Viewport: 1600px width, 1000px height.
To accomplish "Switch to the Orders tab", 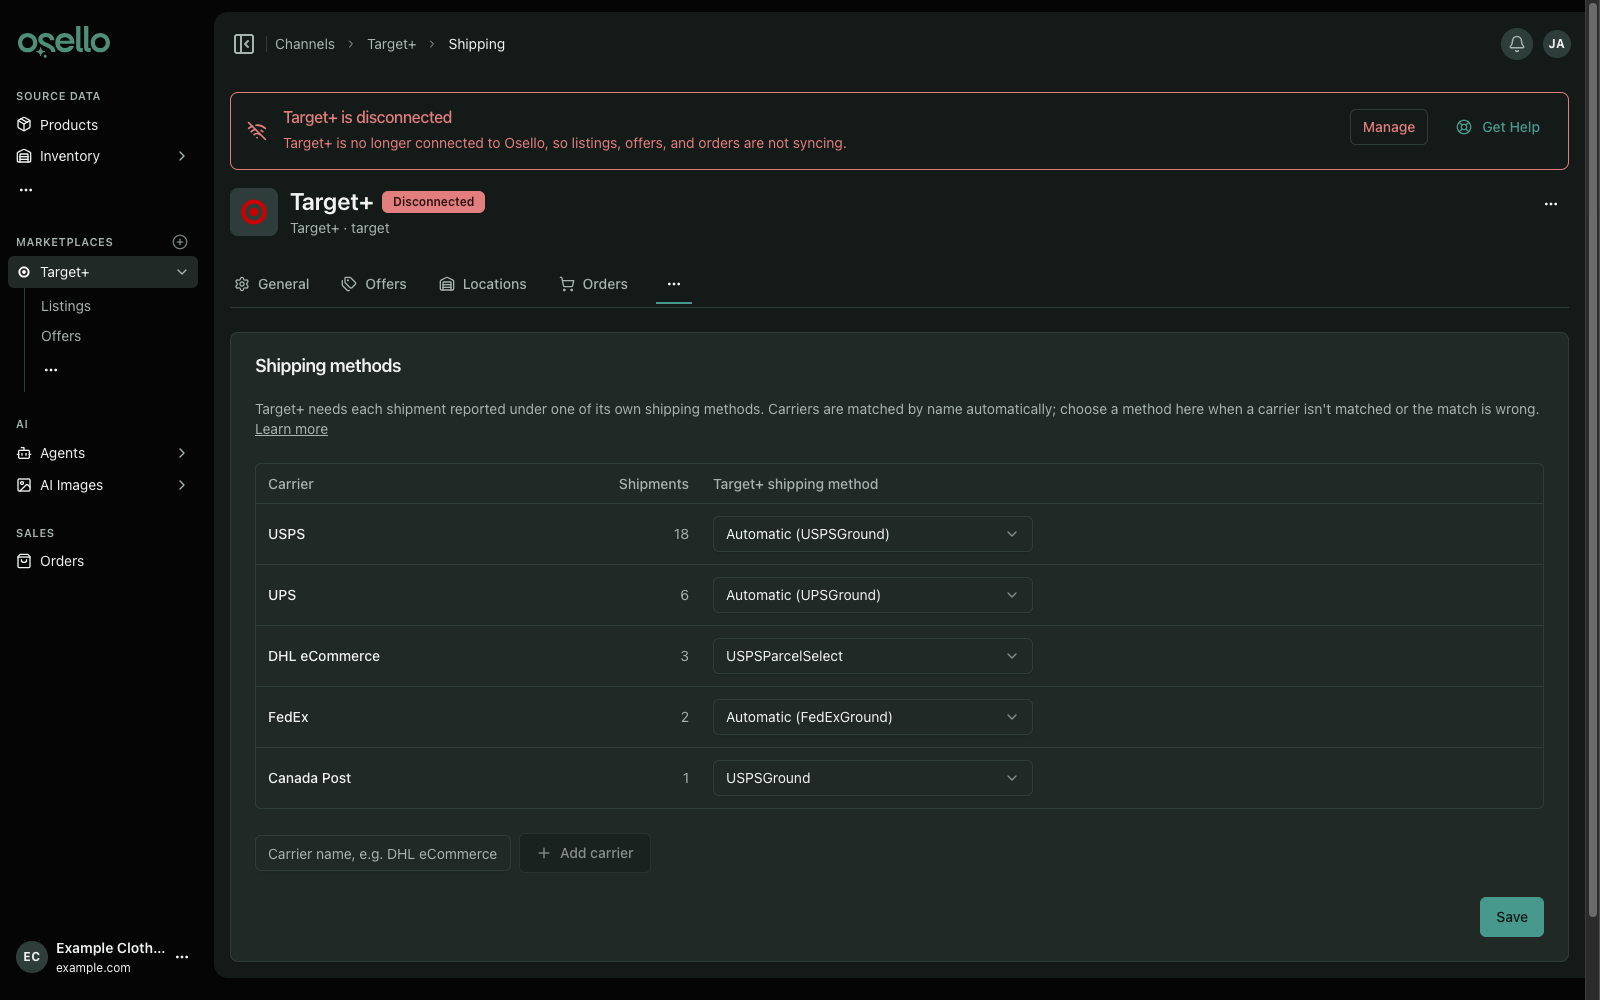I will [594, 284].
